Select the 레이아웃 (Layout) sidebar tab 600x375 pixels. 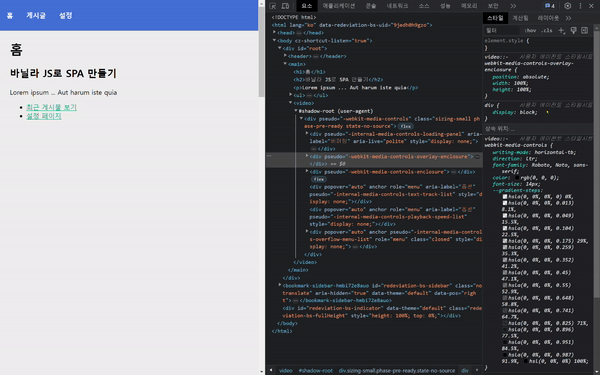(x=548, y=18)
